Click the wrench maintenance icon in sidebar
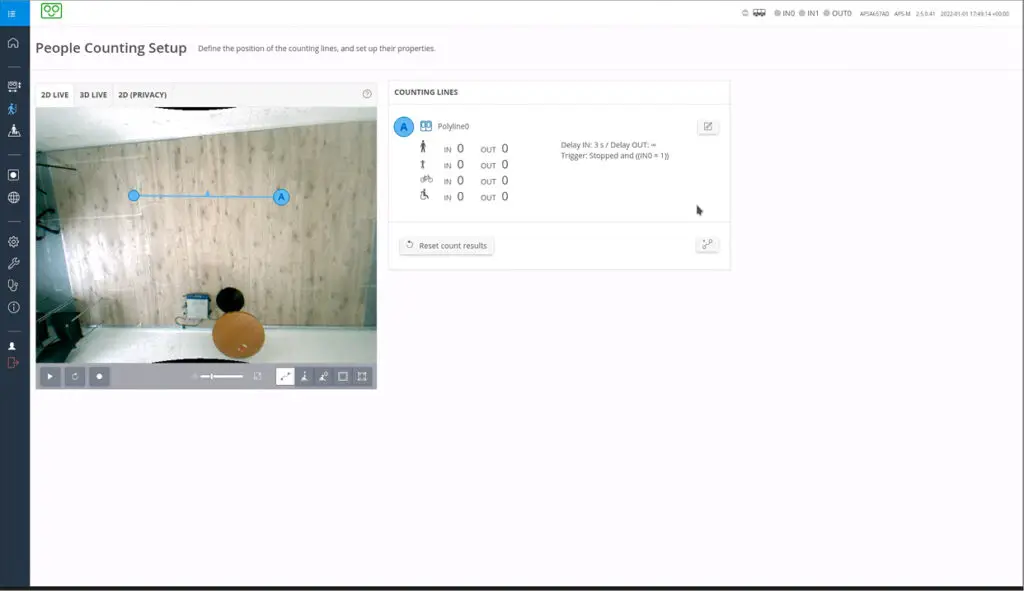1024x591 pixels. tap(13, 263)
